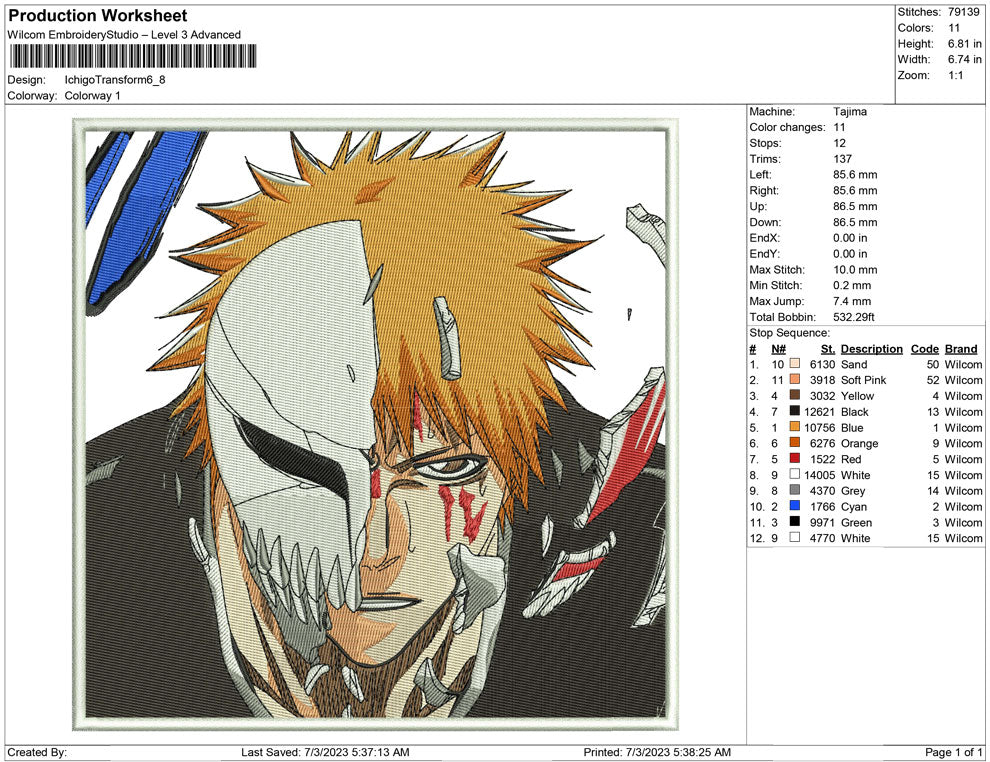Select the swatch beside the Orange row
This screenshot has height=762, width=990.
coord(795,444)
